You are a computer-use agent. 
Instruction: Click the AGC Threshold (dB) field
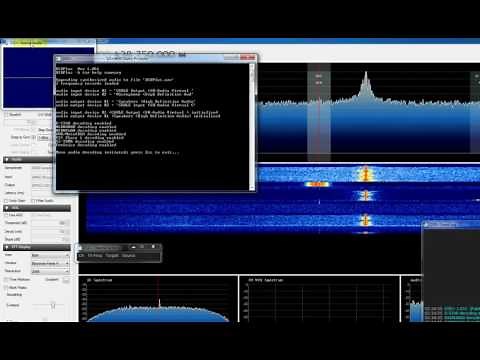tap(51, 223)
